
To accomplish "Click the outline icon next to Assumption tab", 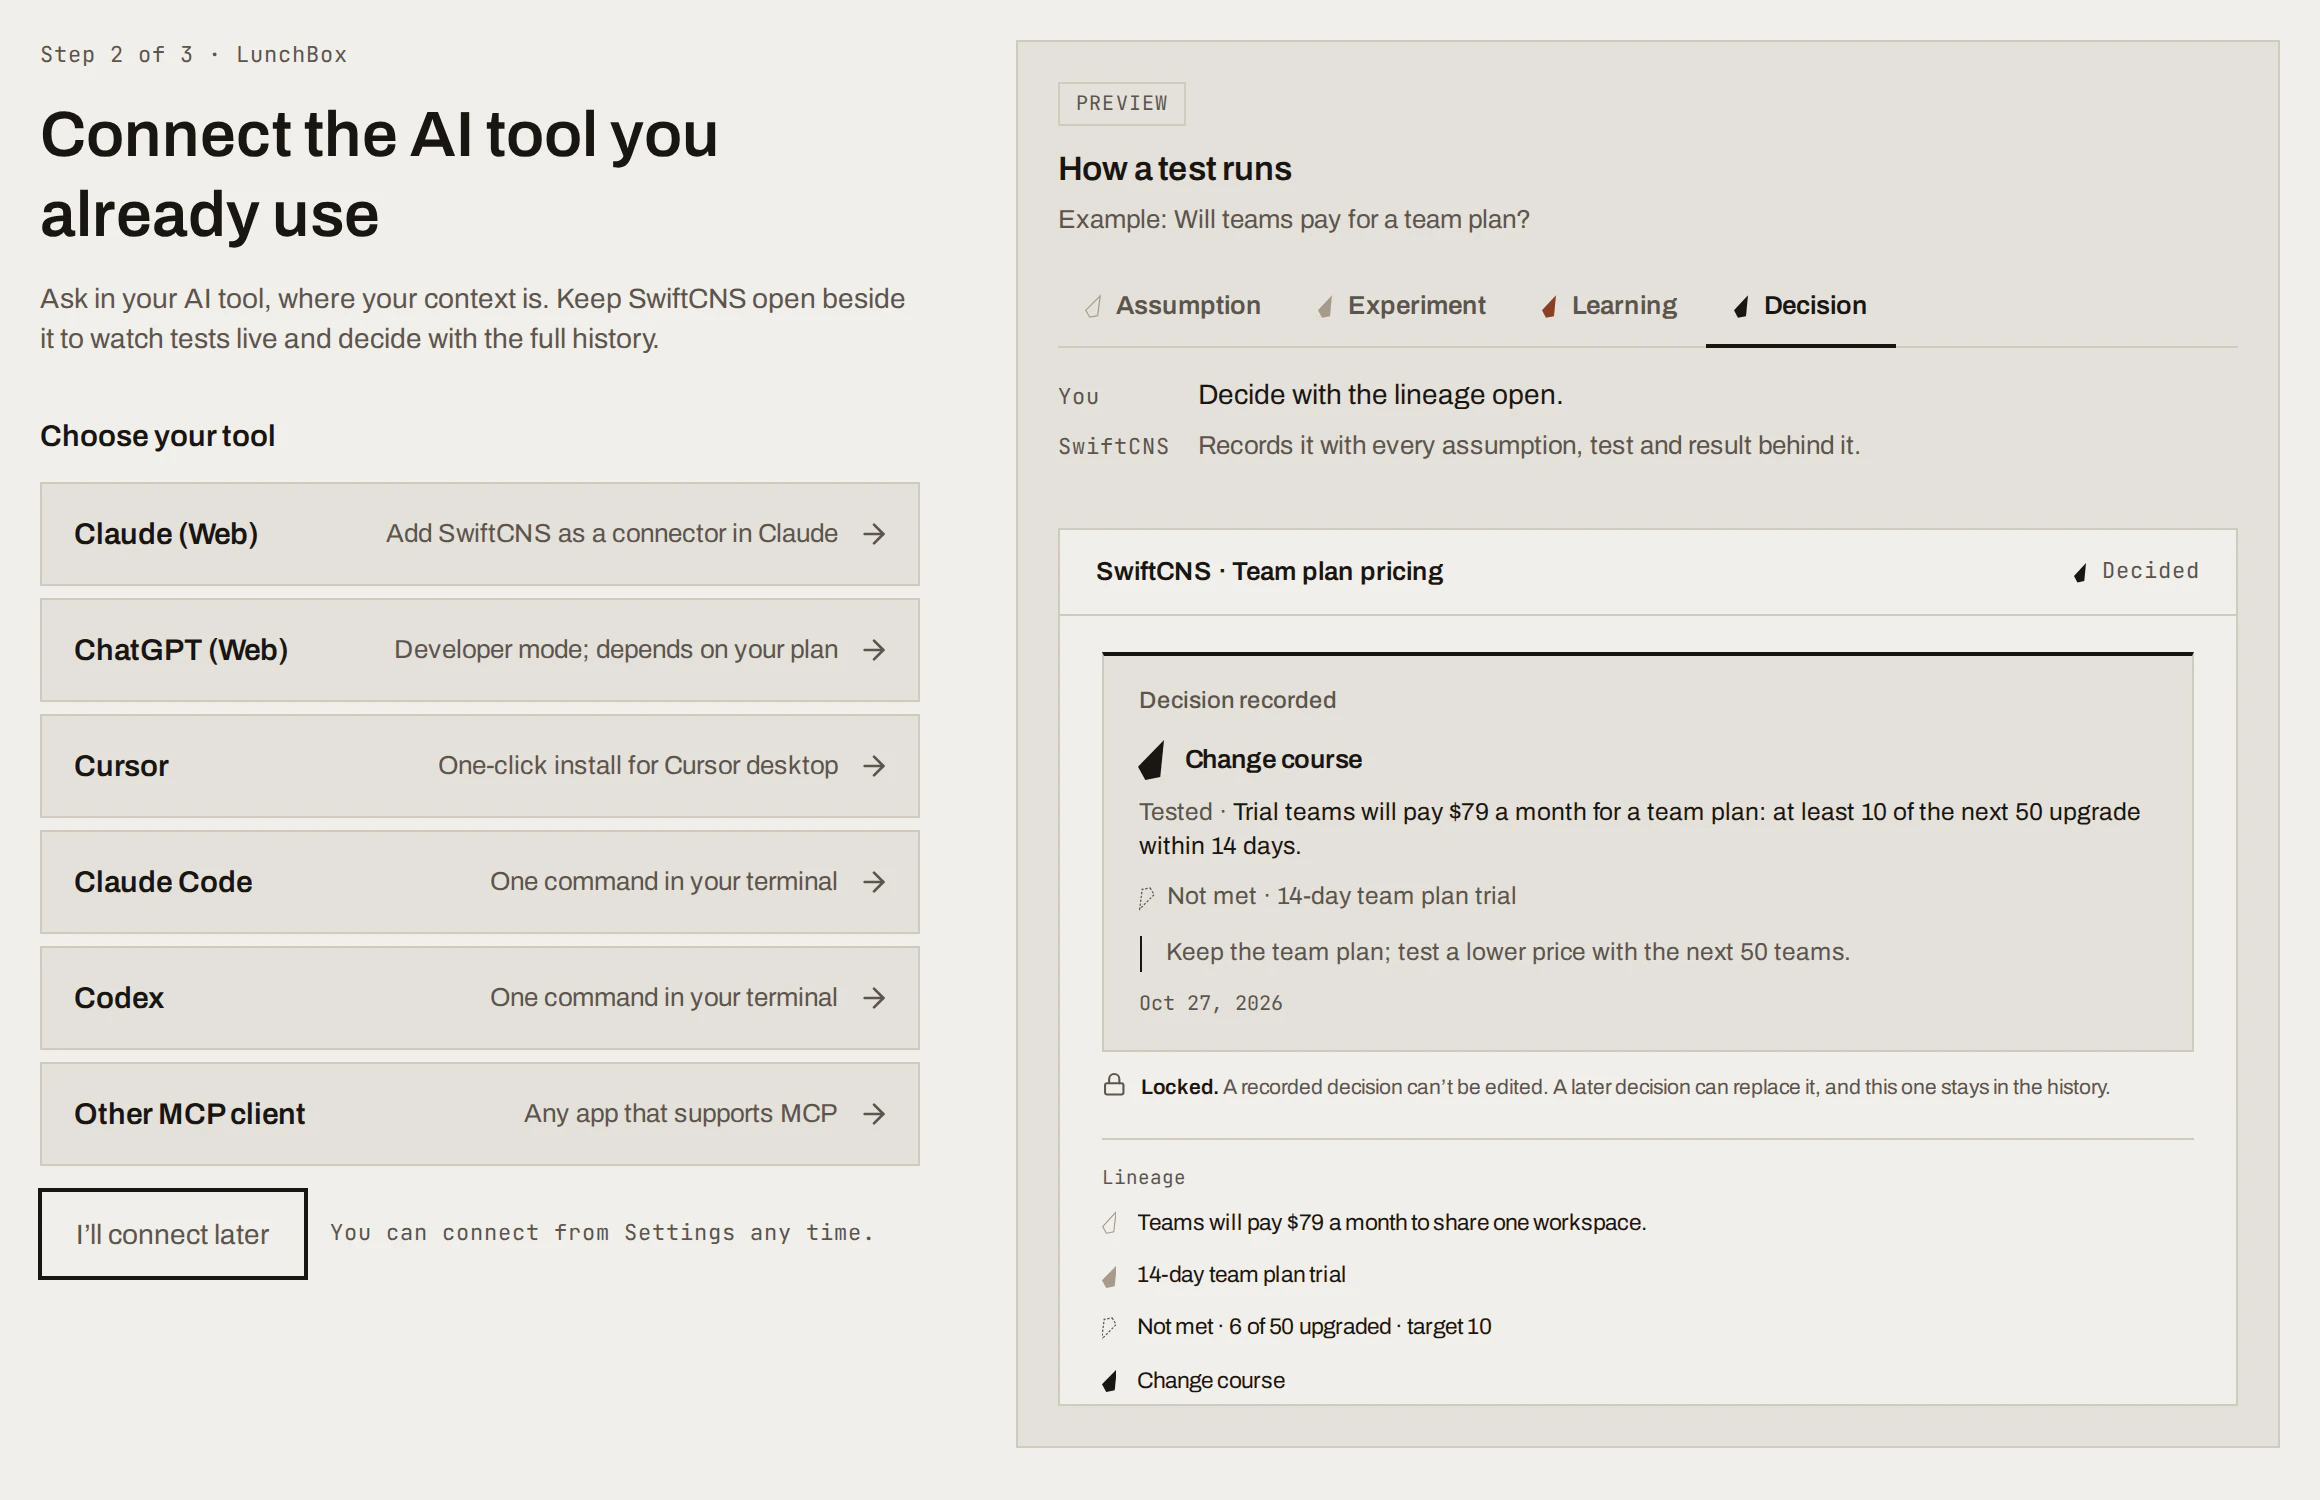I will coord(1093,306).
